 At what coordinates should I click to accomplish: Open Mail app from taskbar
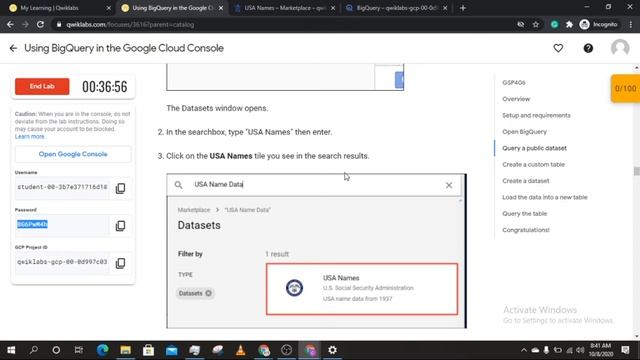(x=171, y=350)
